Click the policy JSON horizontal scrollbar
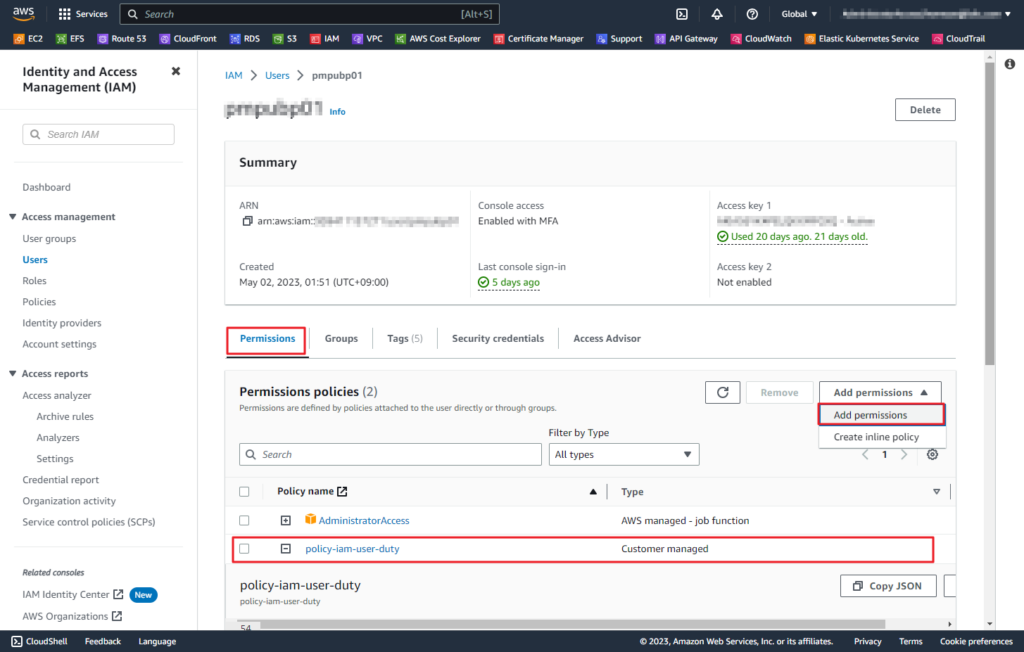Image resolution: width=1024 pixels, height=652 pixels. pyautogui.click(x=573, y=624)
